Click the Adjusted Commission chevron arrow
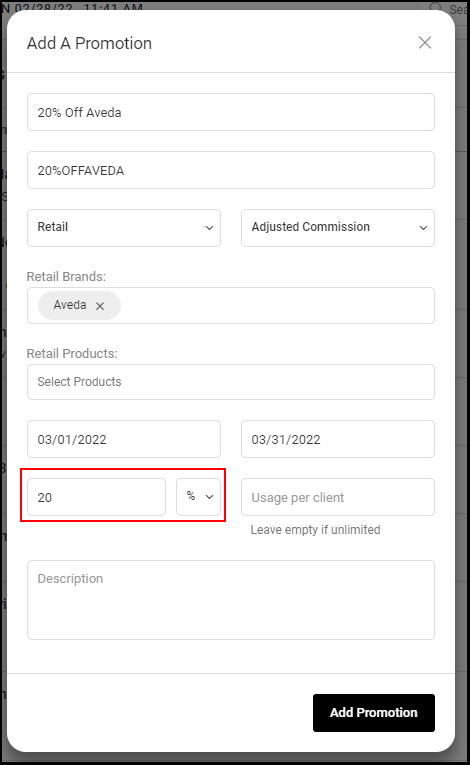 pyautogui.click(x=423, y=228)
